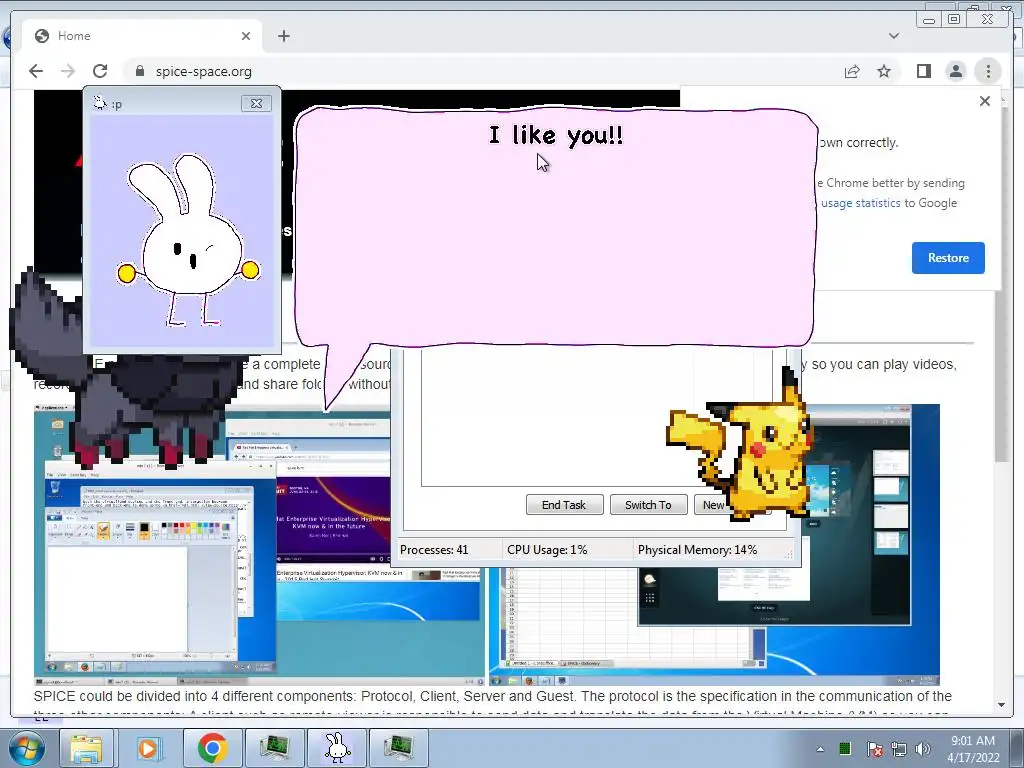
Task: Click Switch To in Task Manager
Action: [648, 505]
